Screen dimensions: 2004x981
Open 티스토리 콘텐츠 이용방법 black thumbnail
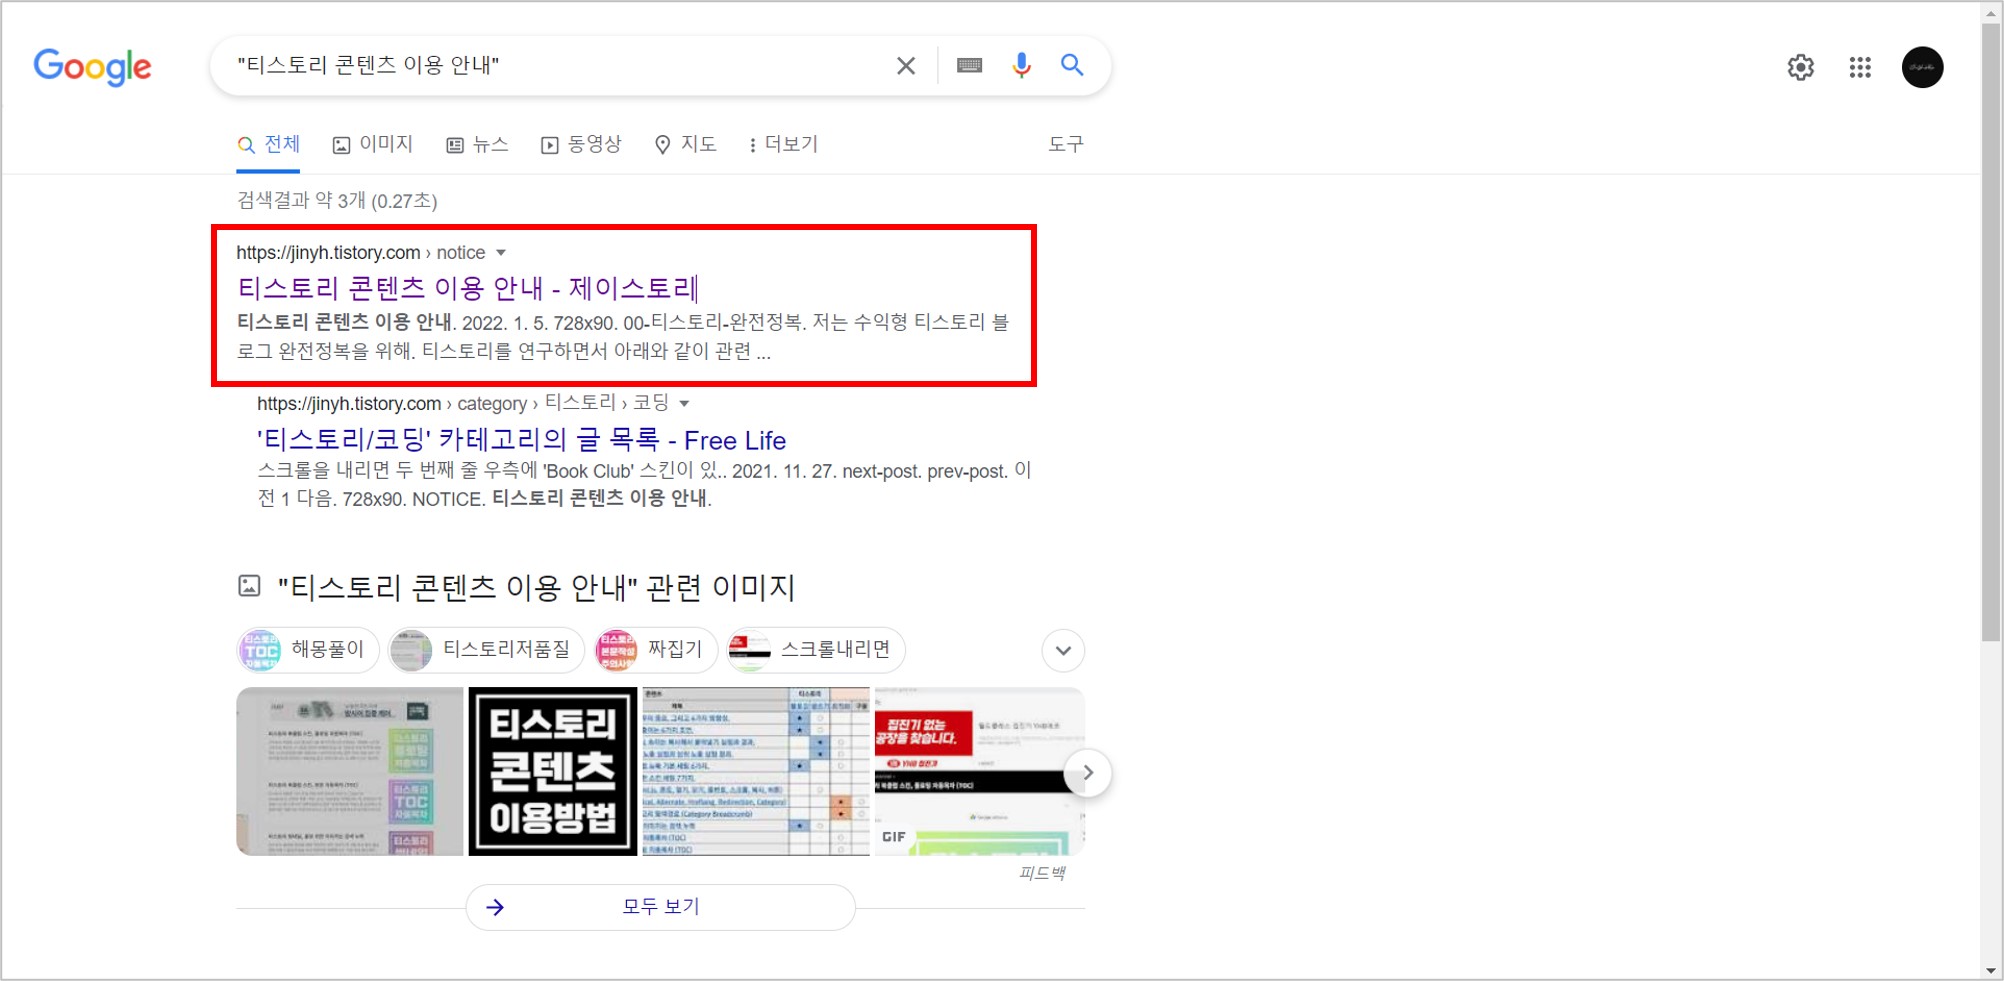(x=553, y=771)
